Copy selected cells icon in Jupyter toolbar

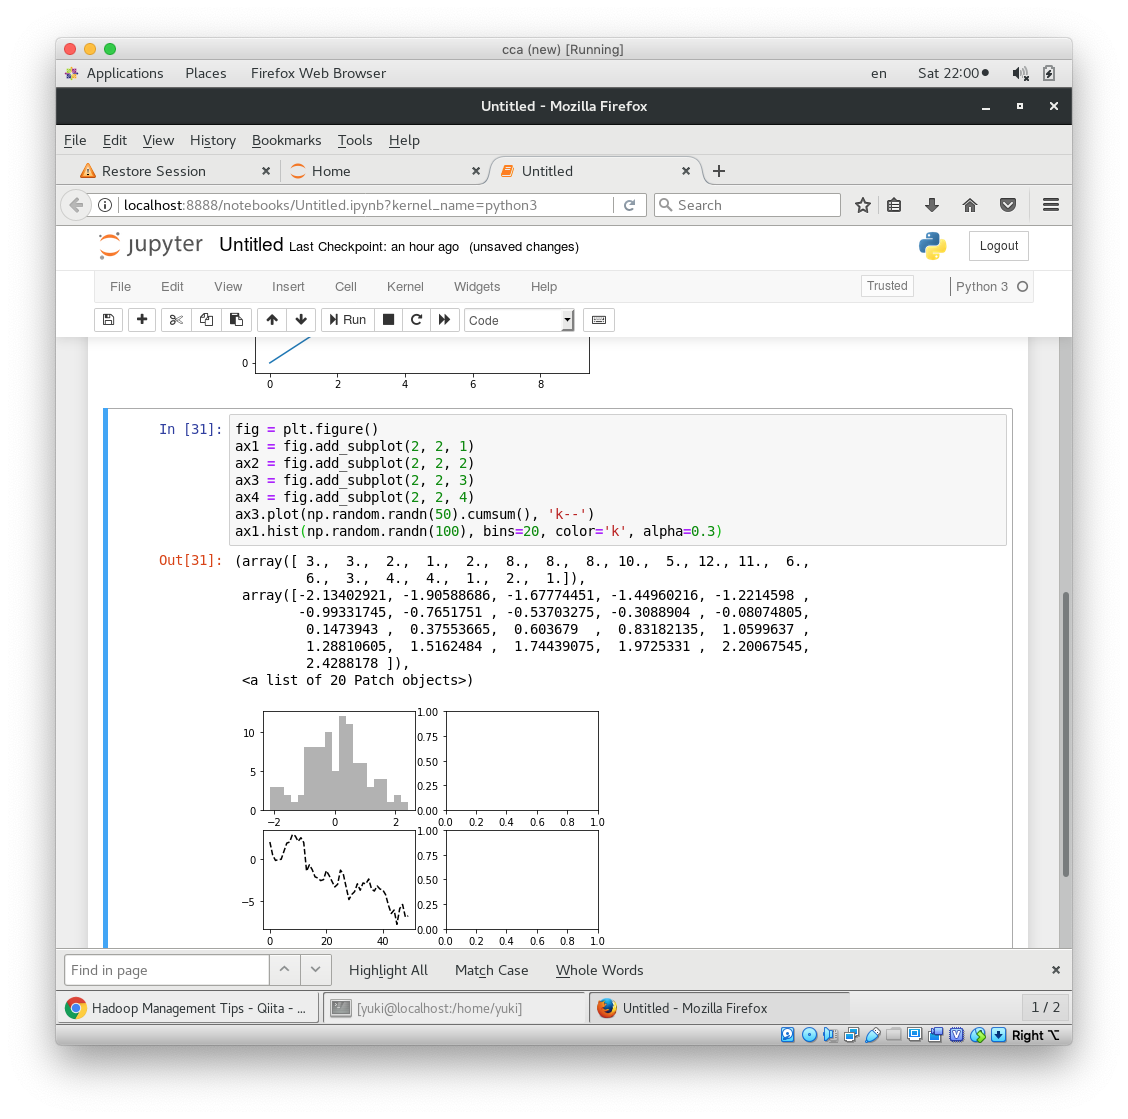pos(206,320)
